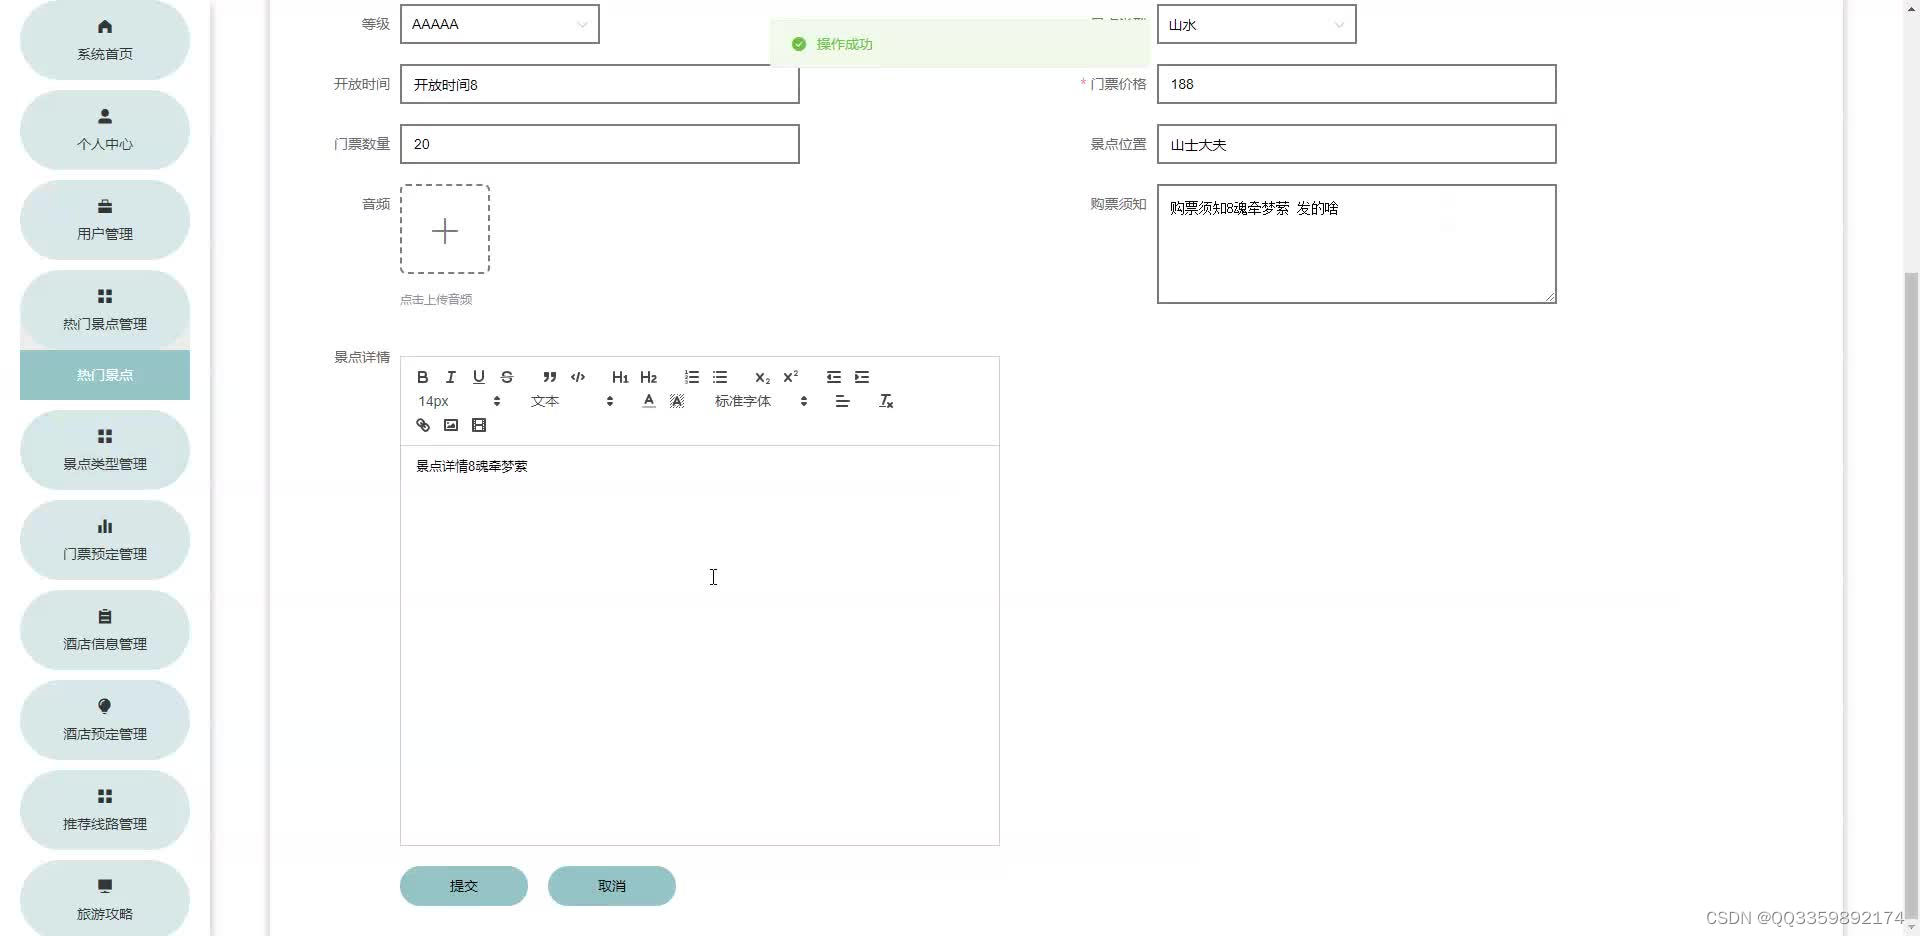Open 个人中心 in sidebar
The image size is (1920, 936).
105,130
